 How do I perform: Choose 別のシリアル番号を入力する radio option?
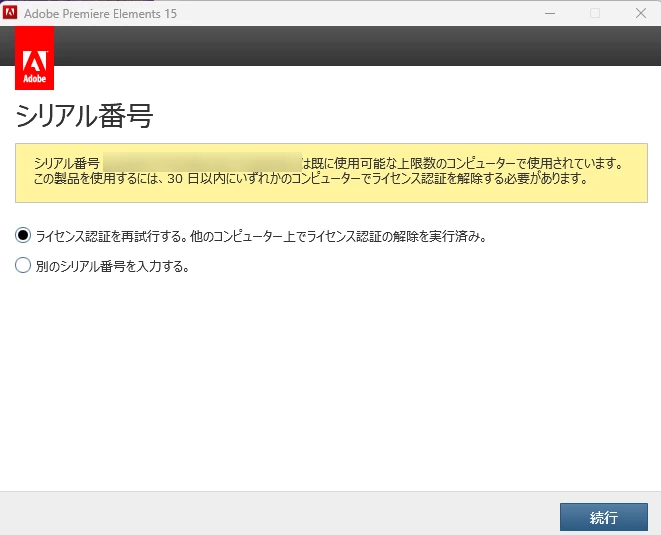(x=23, y=266)
